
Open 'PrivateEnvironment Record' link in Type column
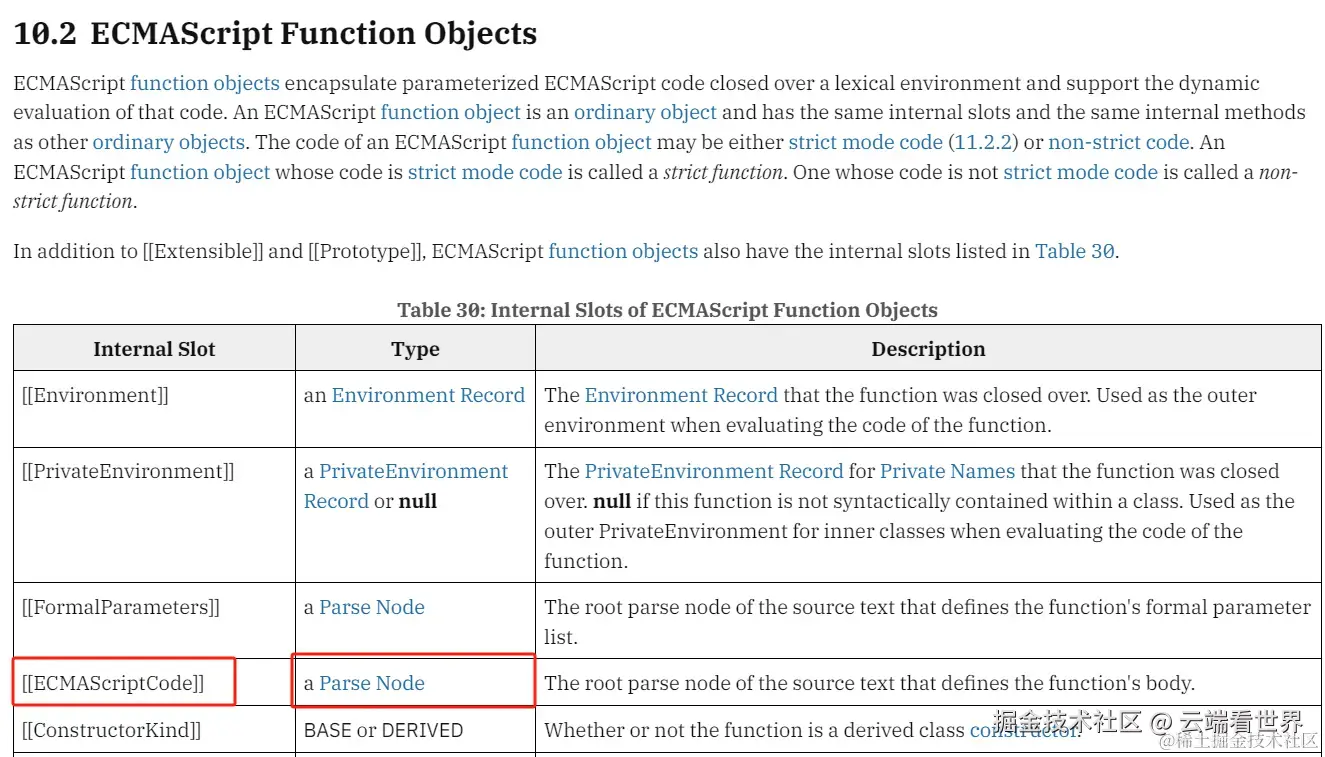[x=406, y=486]
